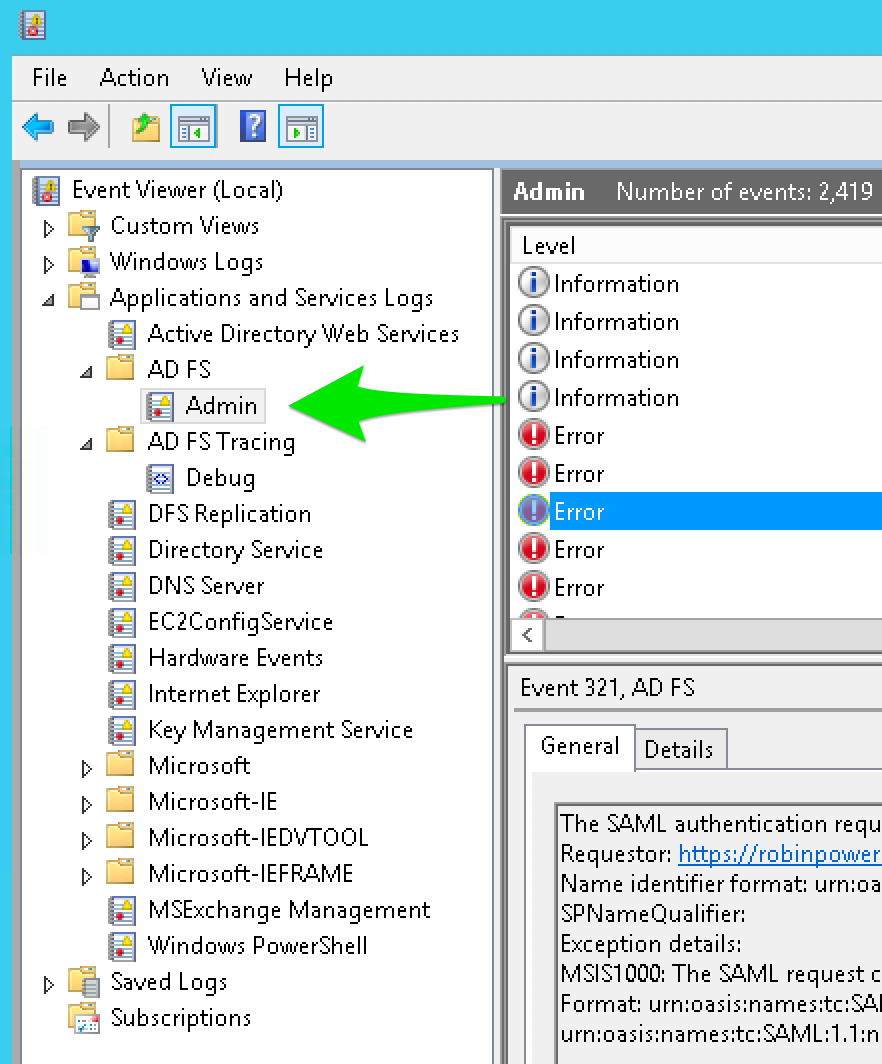The width and height of the screenshot is (882, 1064).
Task: Click the EC2ConfigService log icon
Action: 121,622
